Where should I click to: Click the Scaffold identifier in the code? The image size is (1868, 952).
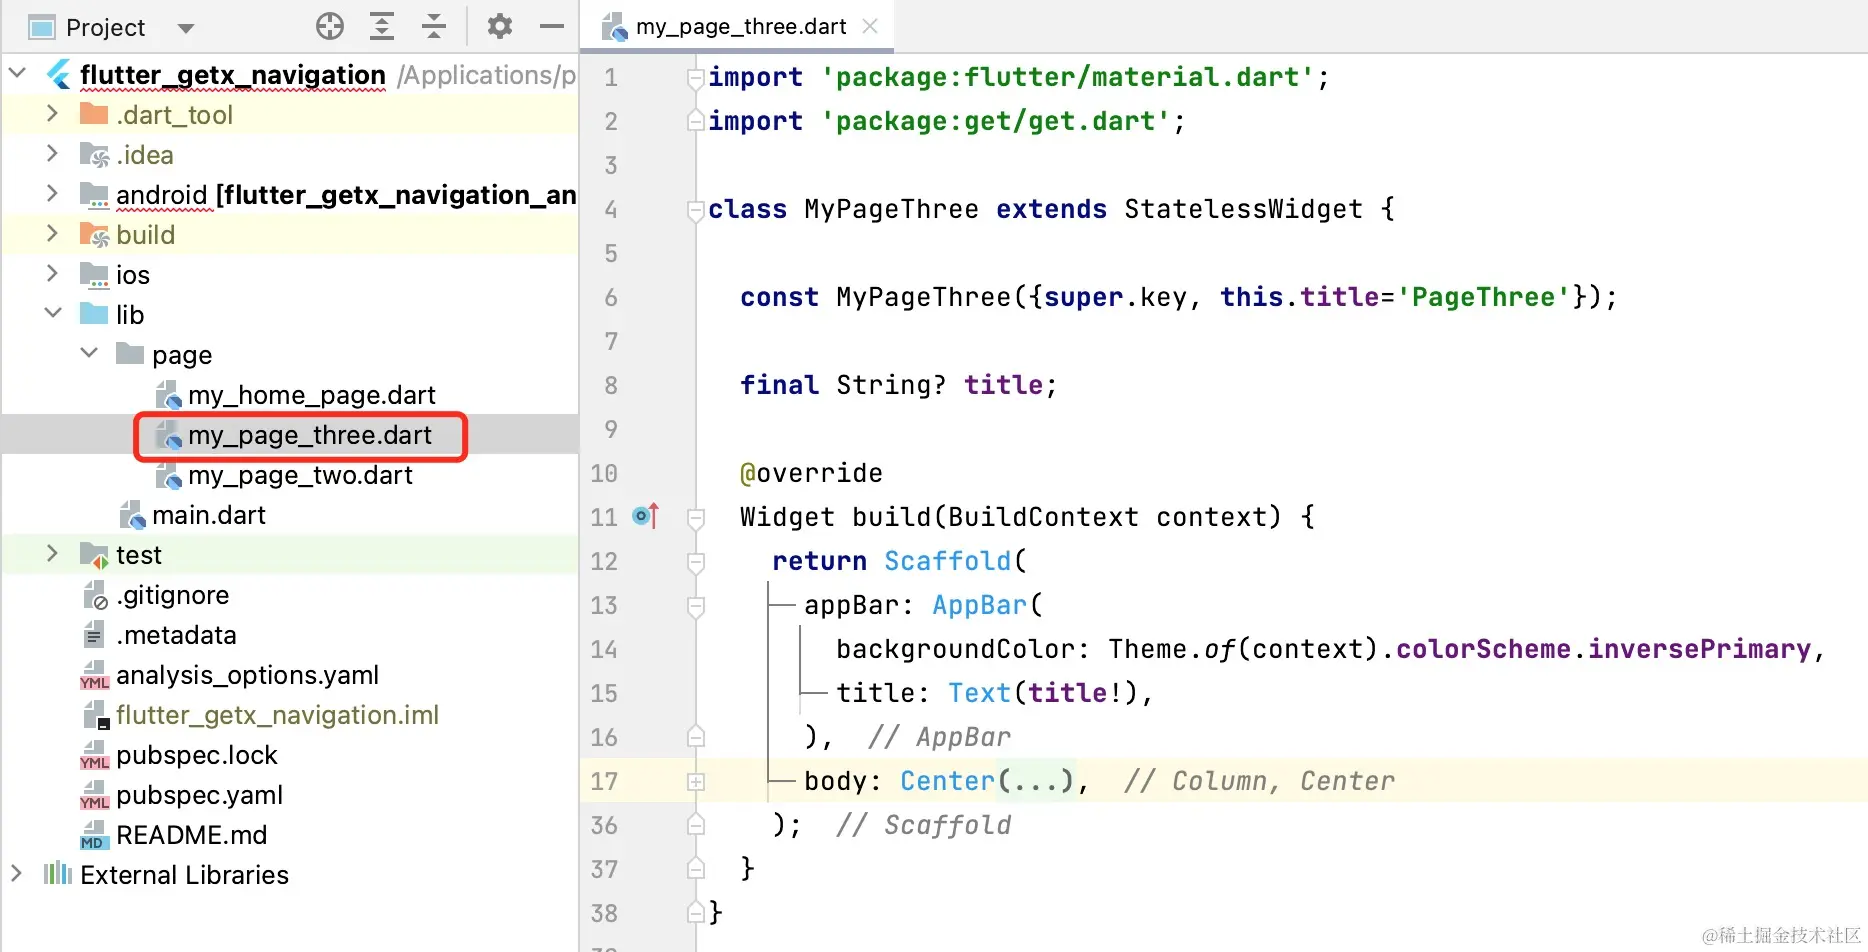(x=948, y=560)
